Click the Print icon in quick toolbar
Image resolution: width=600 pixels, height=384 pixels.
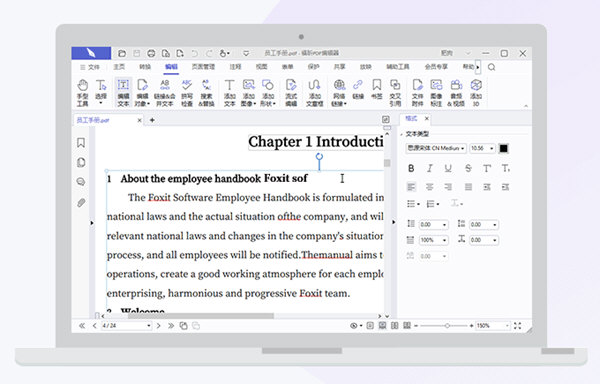pos(151,53)
